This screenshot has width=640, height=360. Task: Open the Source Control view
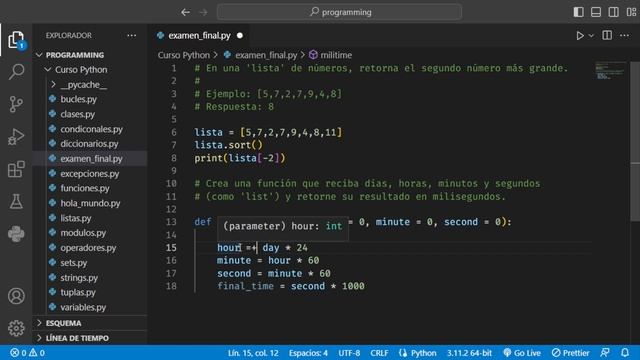[x=16, y=104]
